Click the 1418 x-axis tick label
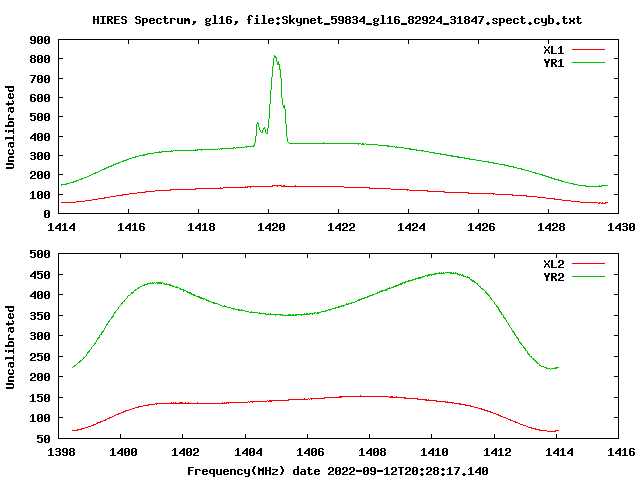 201,227
